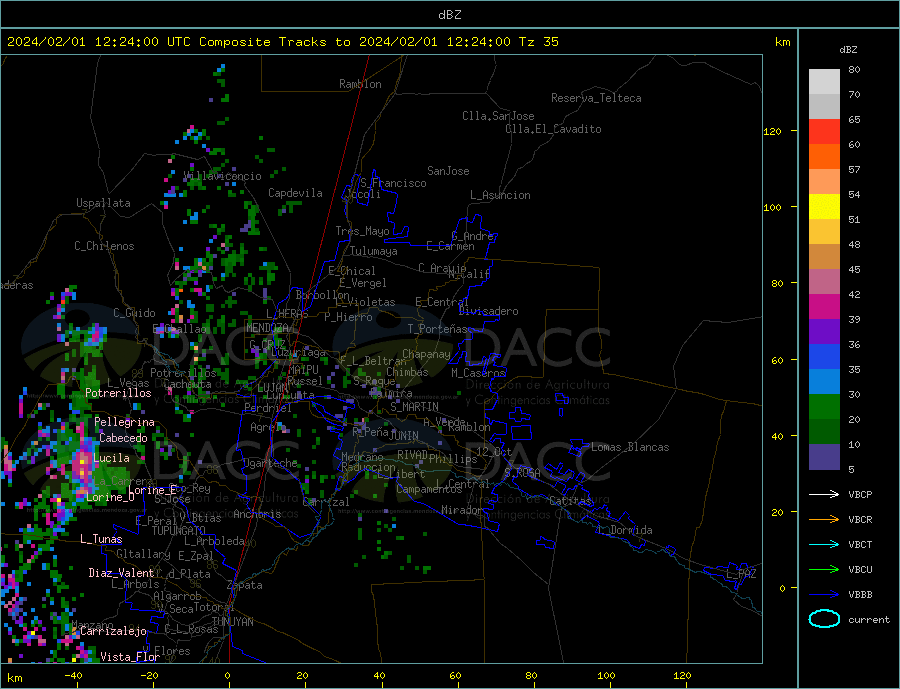
Task: Click the Clla.SanJose label
Action: tap(498, 116)
